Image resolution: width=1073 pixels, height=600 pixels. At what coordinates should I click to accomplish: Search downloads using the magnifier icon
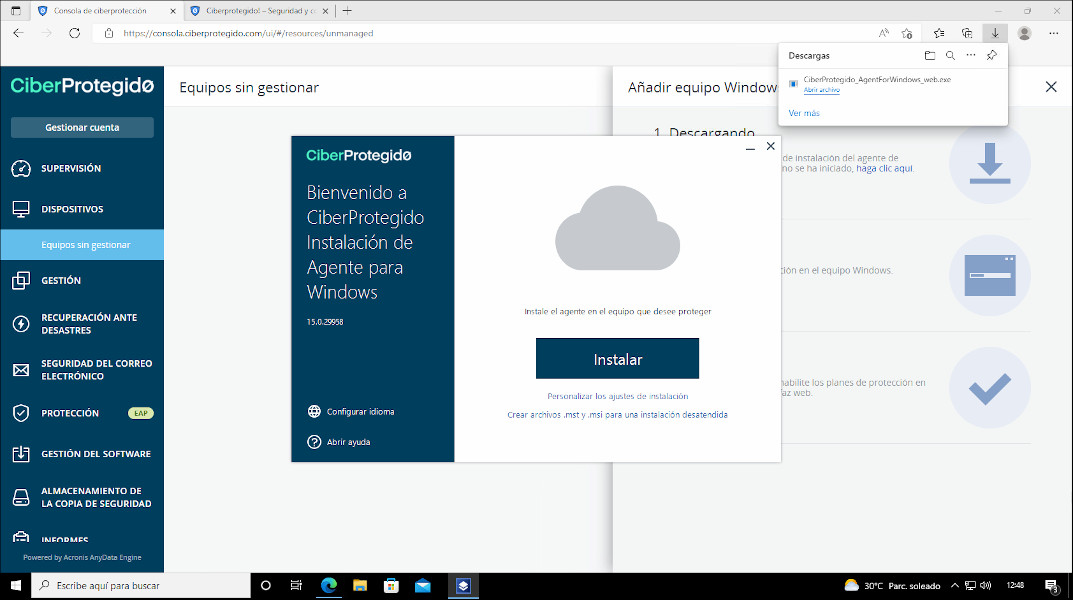coord(950,55)
